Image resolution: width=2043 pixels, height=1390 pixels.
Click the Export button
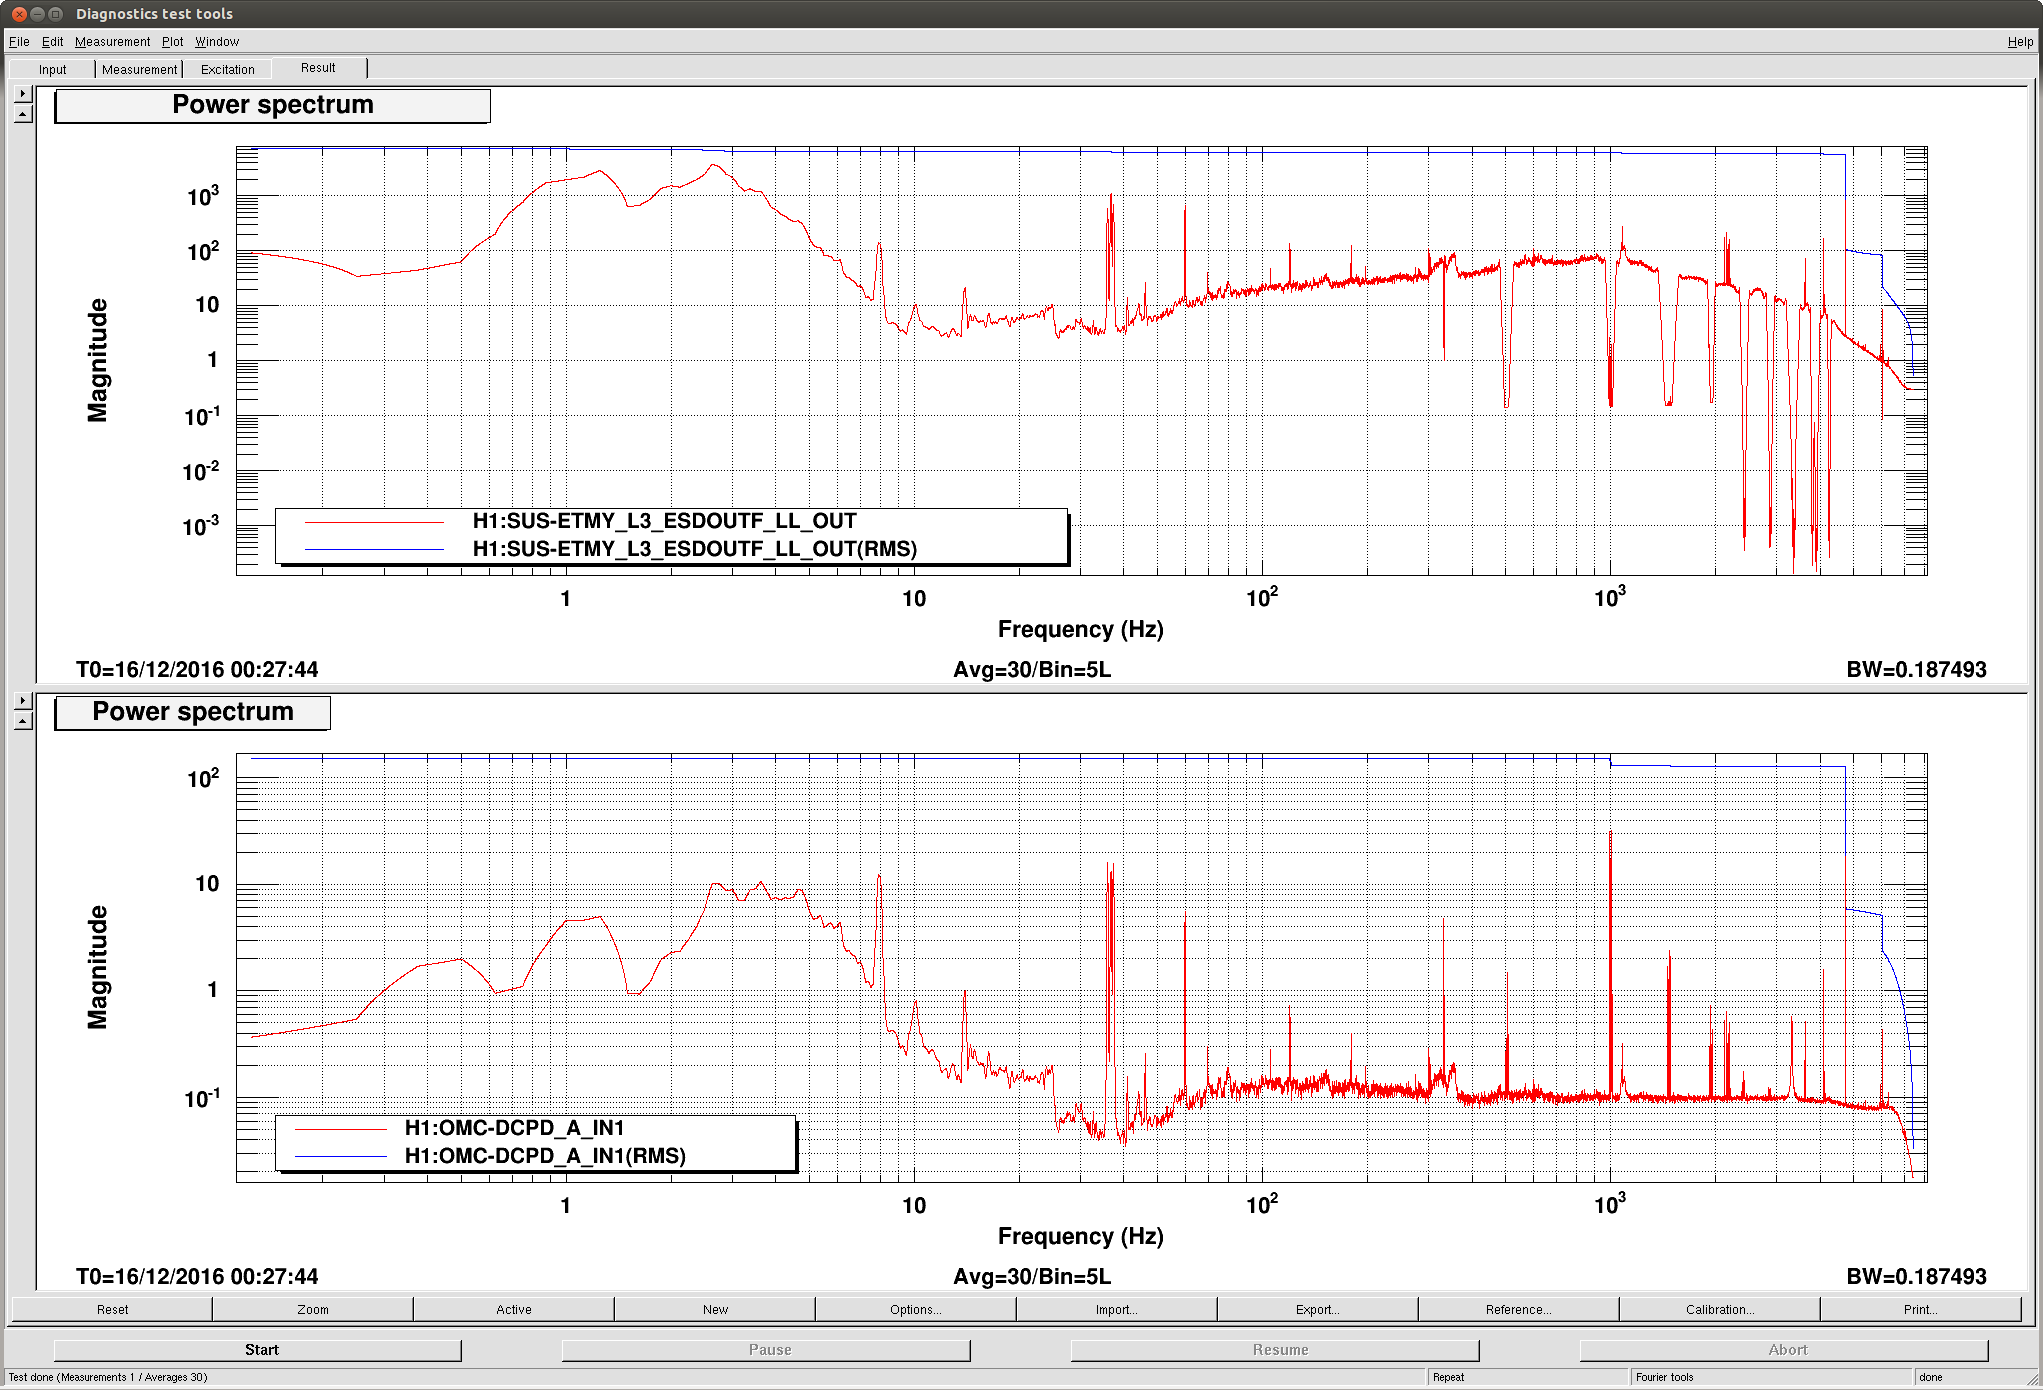(x=1318, y=1309)
